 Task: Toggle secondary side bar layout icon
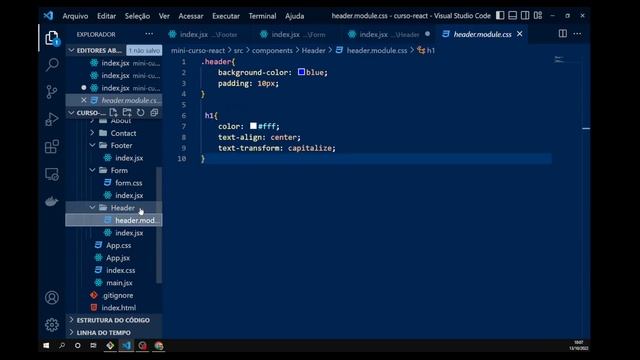(525, 16)
